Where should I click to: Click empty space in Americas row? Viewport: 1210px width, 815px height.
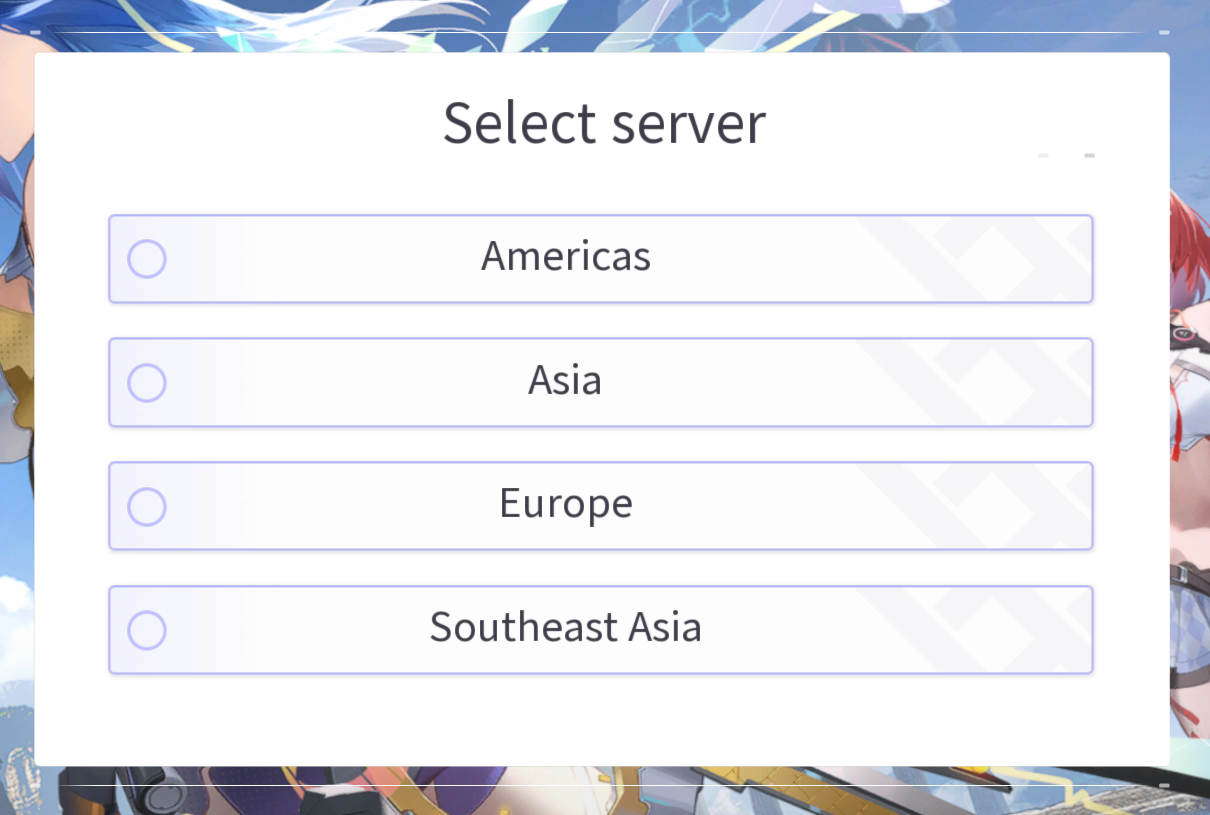pos(320,259)
